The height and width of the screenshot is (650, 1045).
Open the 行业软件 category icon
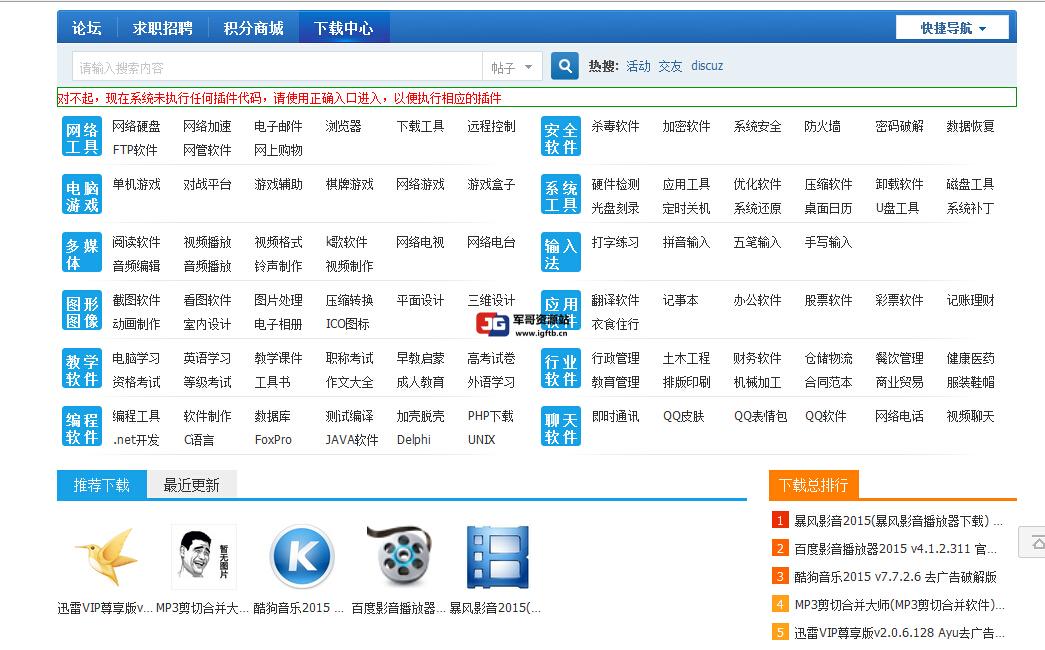tap(560, 369)
